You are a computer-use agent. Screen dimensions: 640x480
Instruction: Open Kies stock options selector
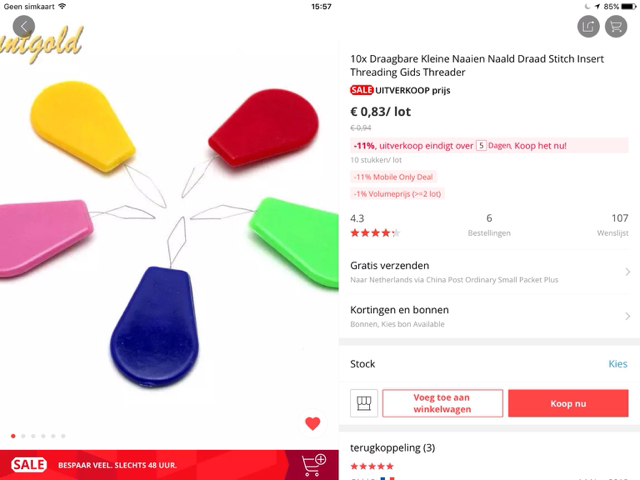(x=618, y=364)
